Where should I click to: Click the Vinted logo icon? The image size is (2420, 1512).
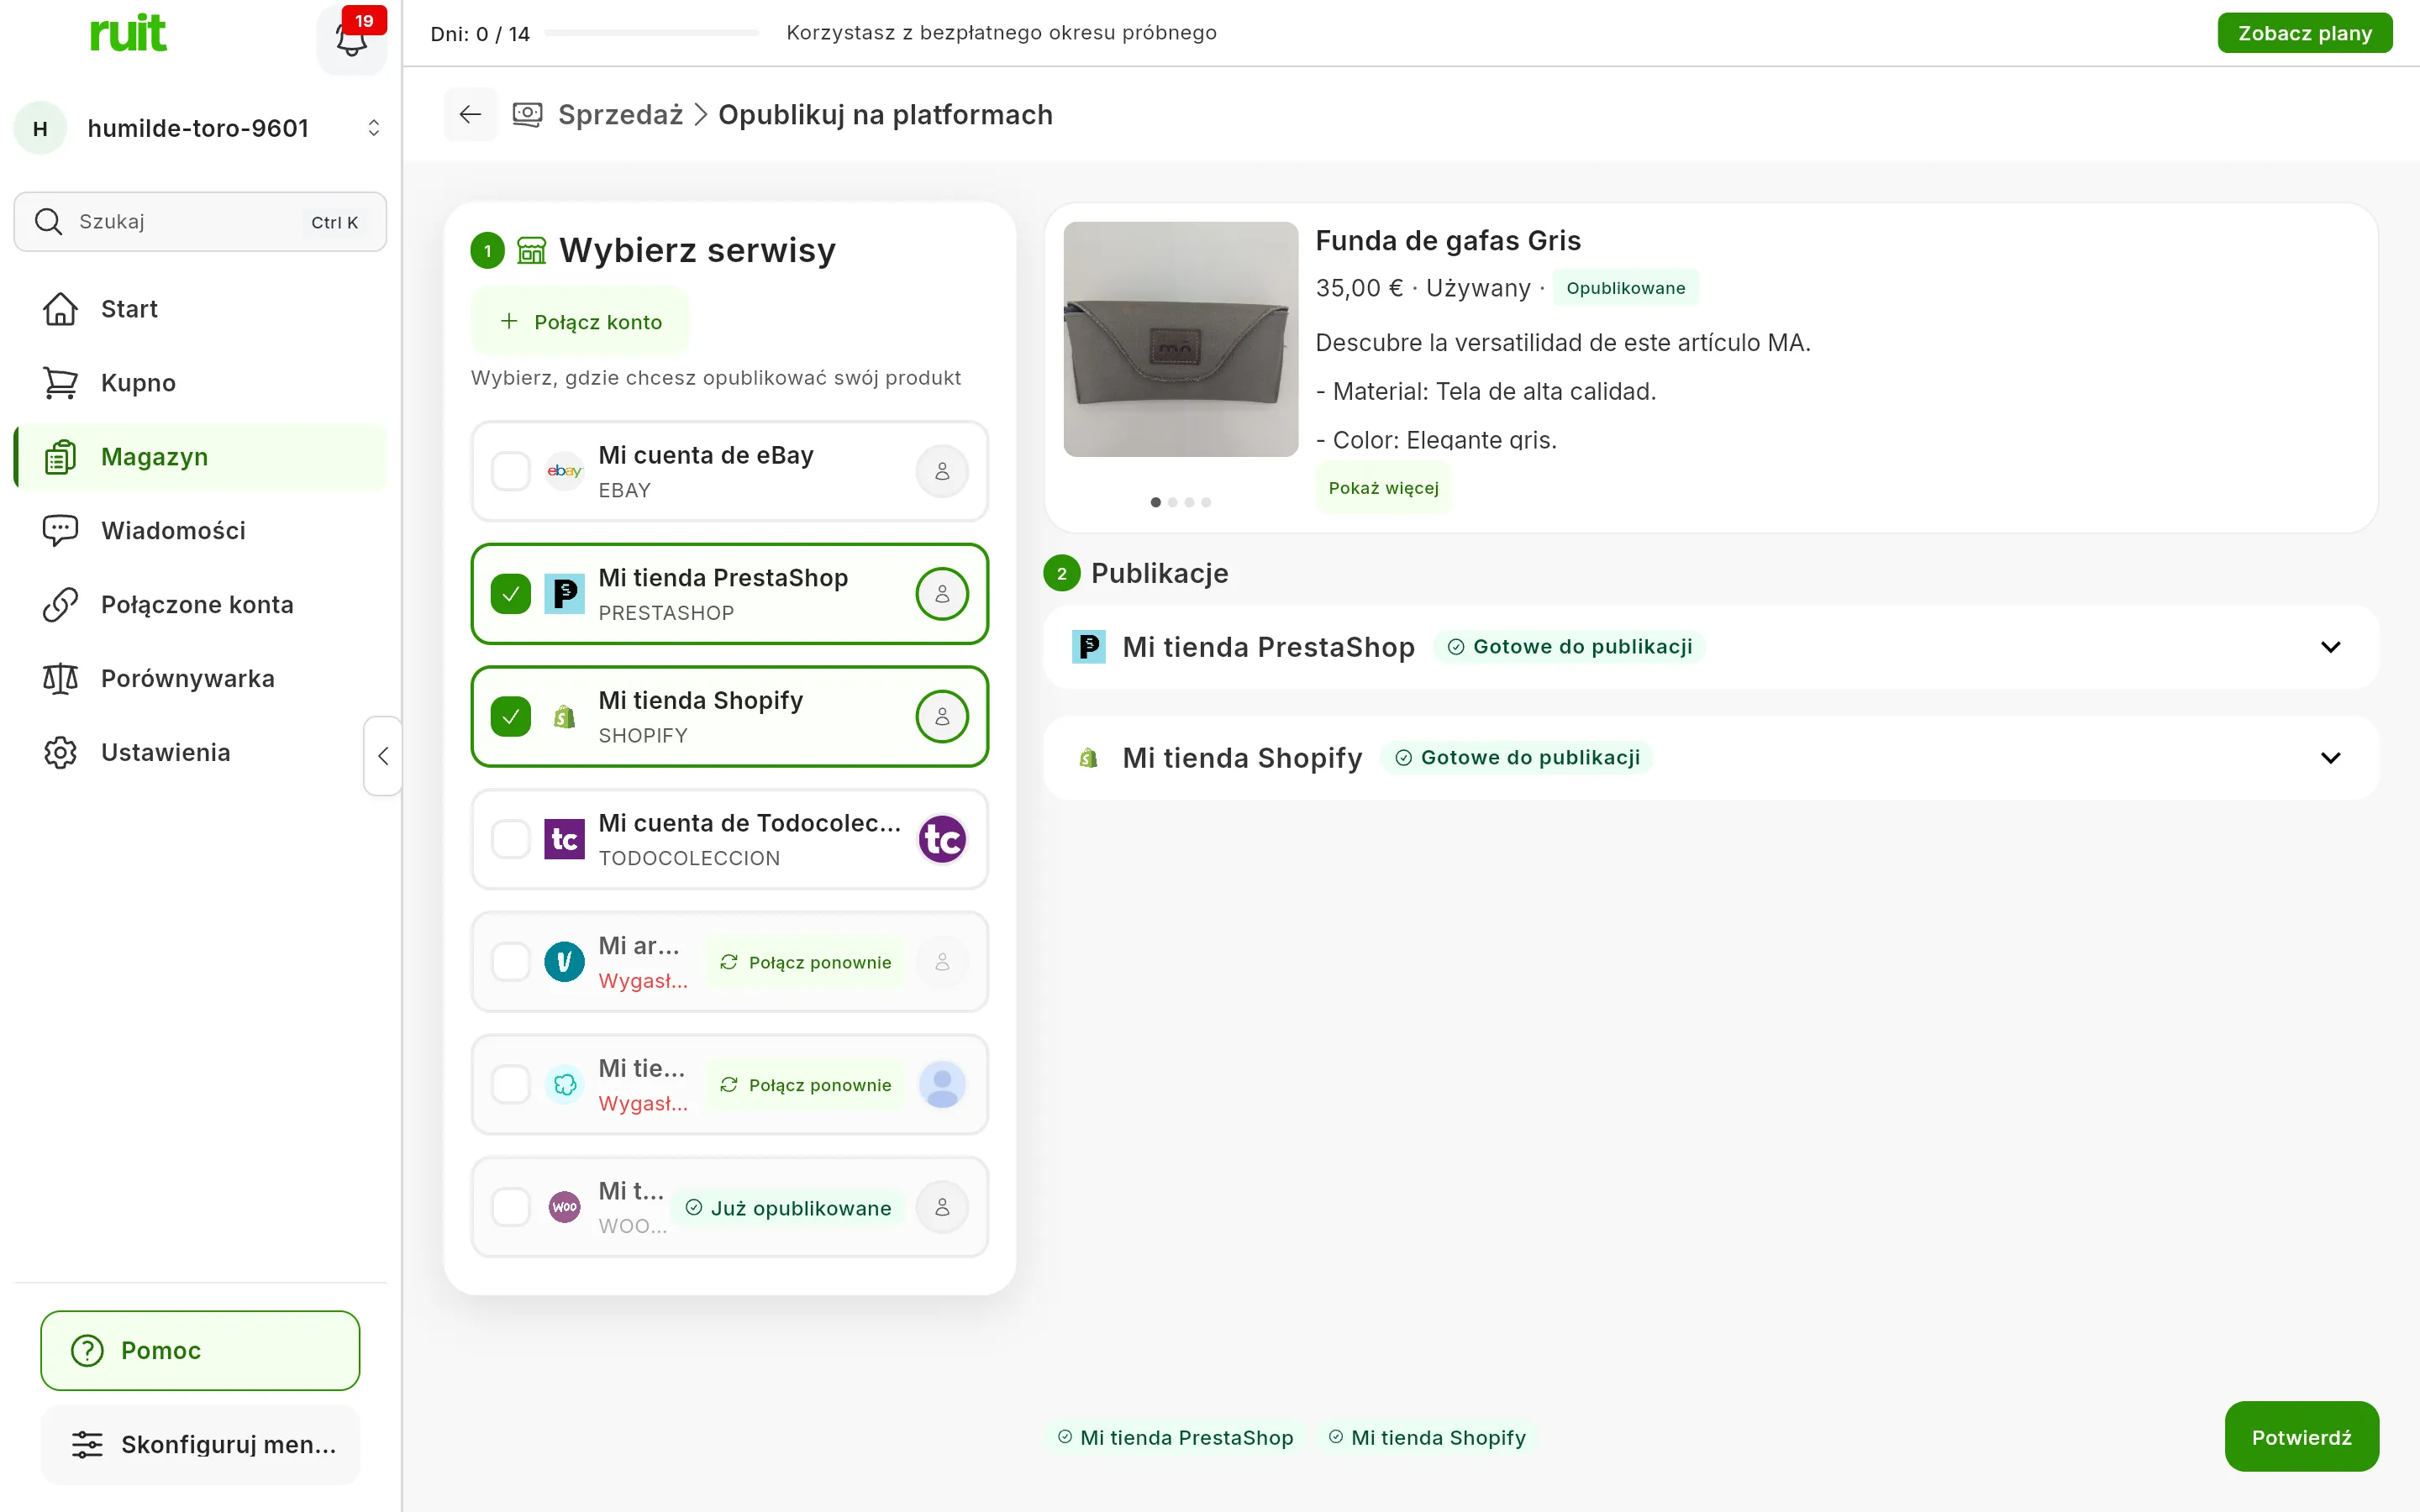click(564, 962)
